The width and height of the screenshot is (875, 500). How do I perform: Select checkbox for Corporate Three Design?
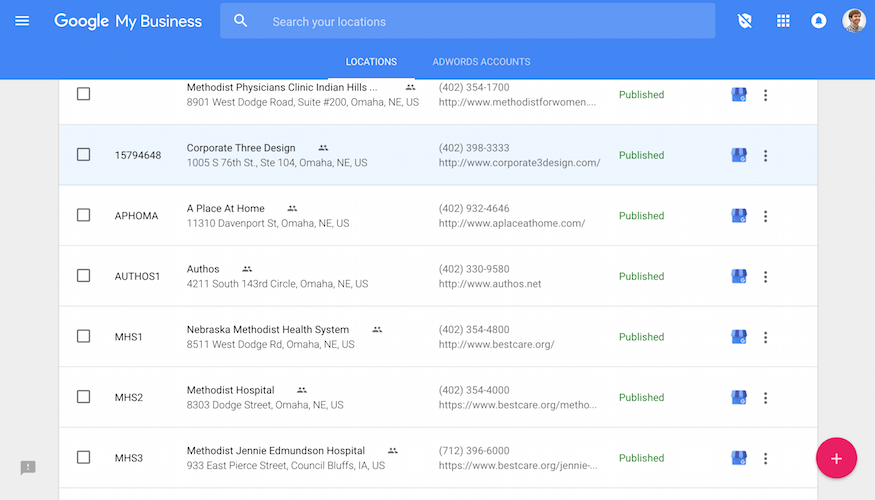[83, 155]
